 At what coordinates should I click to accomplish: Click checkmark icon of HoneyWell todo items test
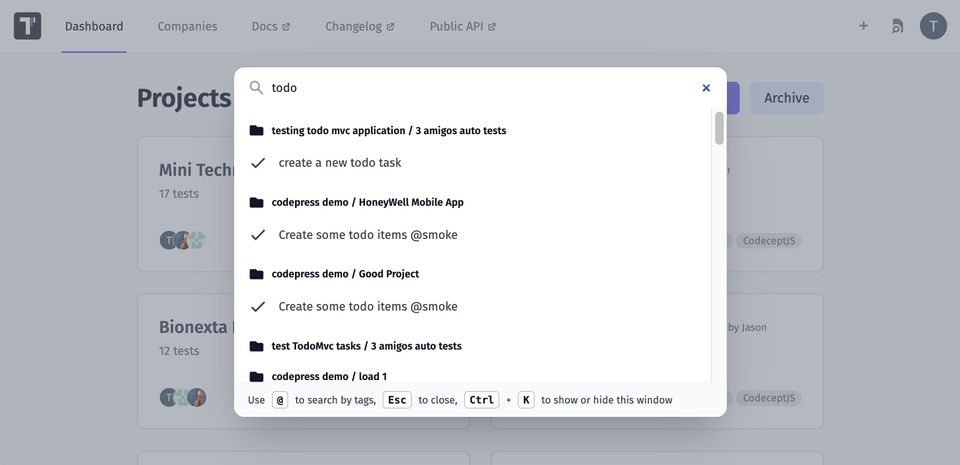[258, 235]
